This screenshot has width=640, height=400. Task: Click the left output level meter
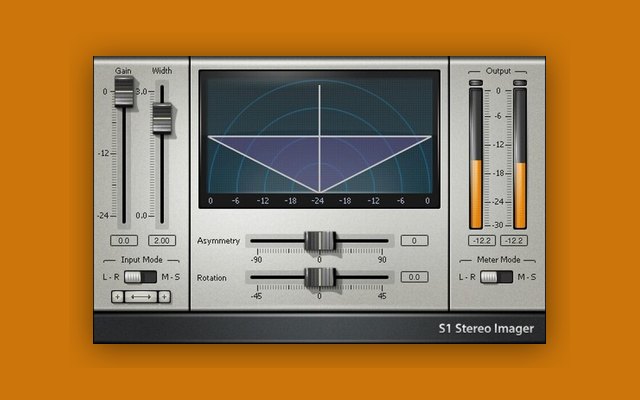(x=476, y=158)
